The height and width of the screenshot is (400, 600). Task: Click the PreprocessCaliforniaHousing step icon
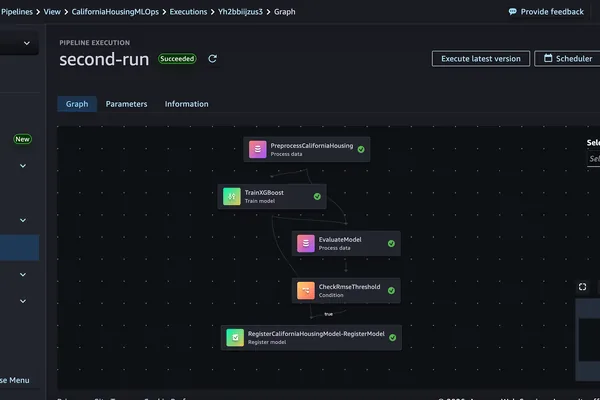coord(258,149)
